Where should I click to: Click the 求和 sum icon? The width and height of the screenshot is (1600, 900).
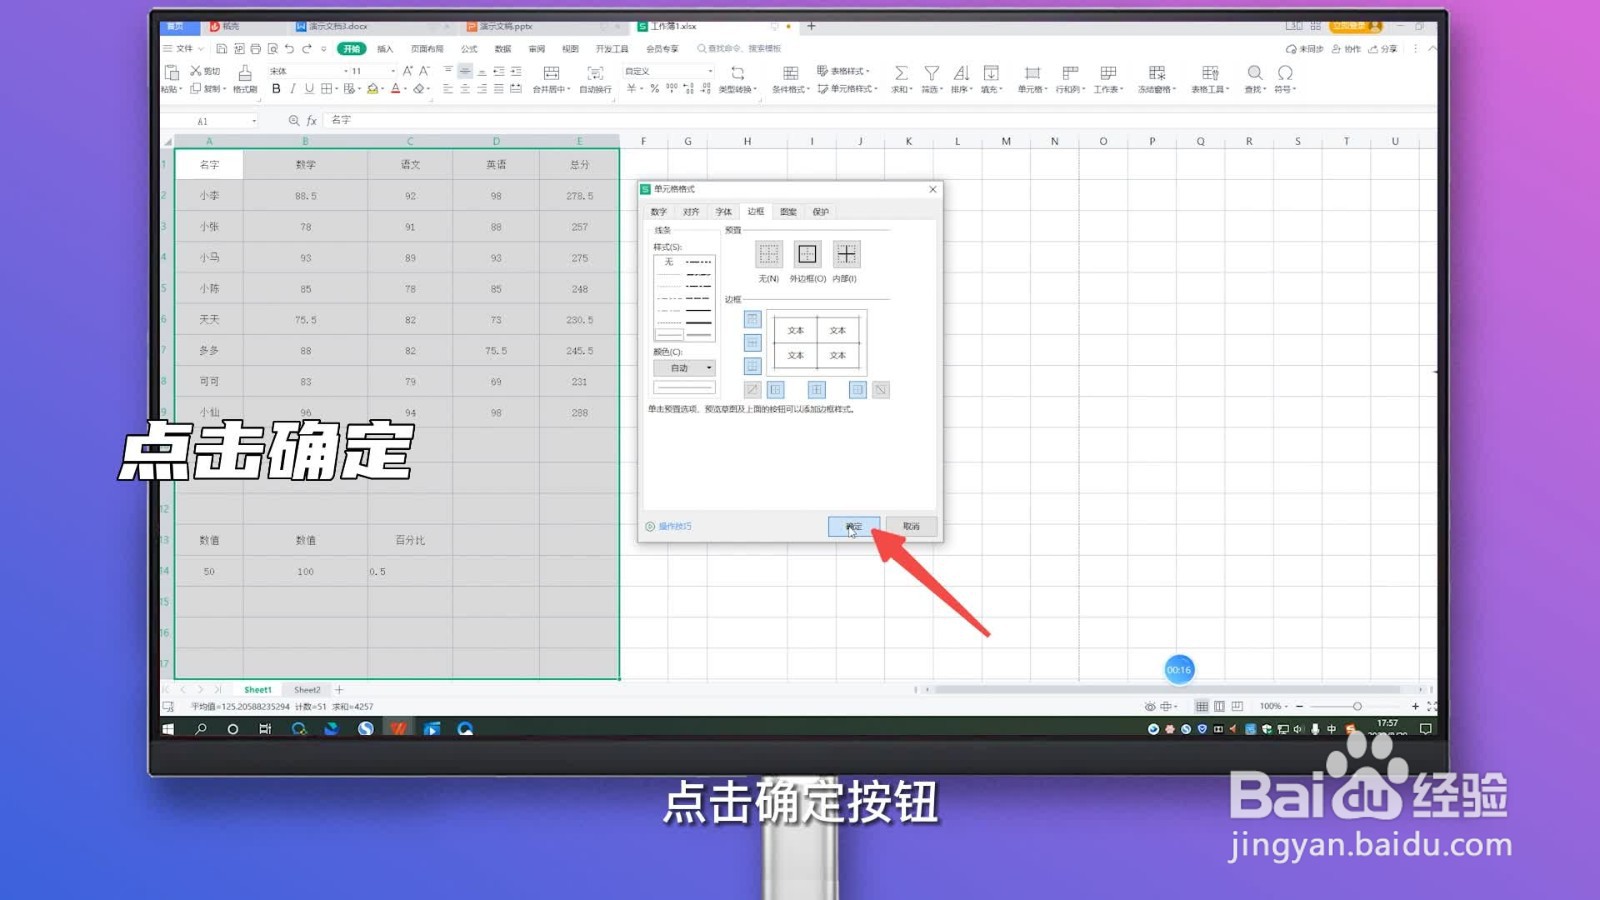click(901, 79)
